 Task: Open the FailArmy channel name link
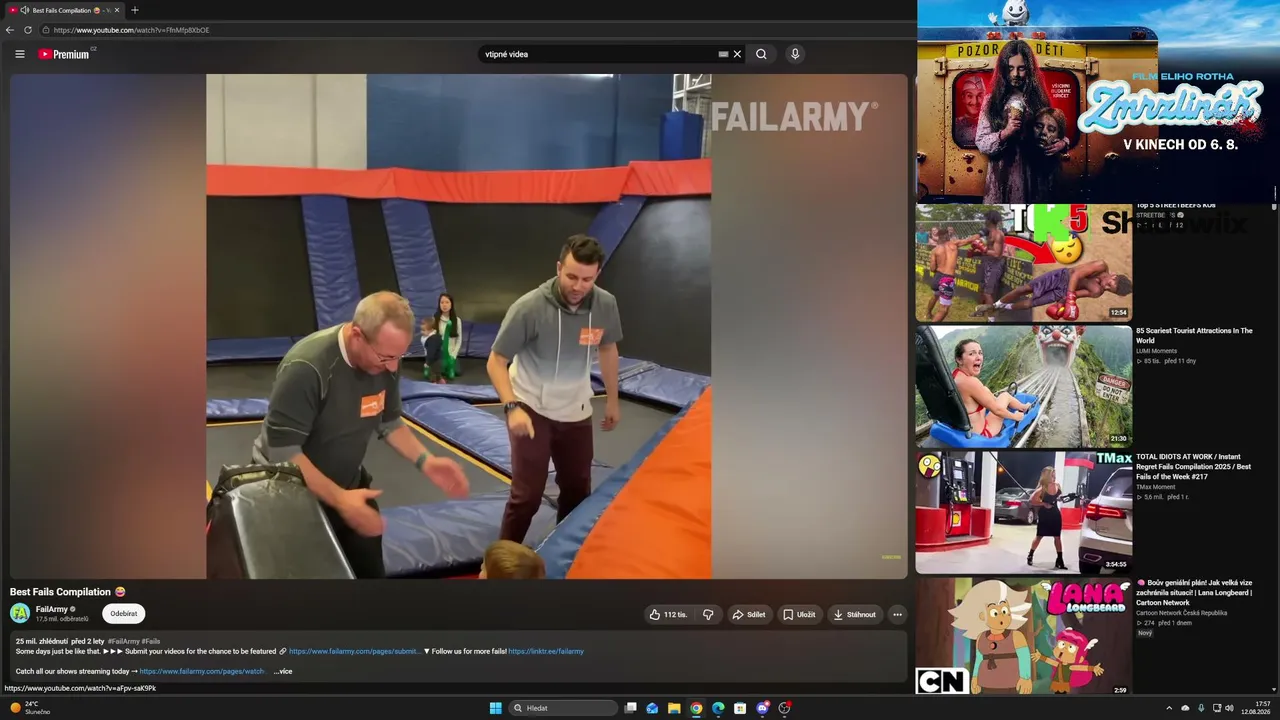[x=52, y=609]
